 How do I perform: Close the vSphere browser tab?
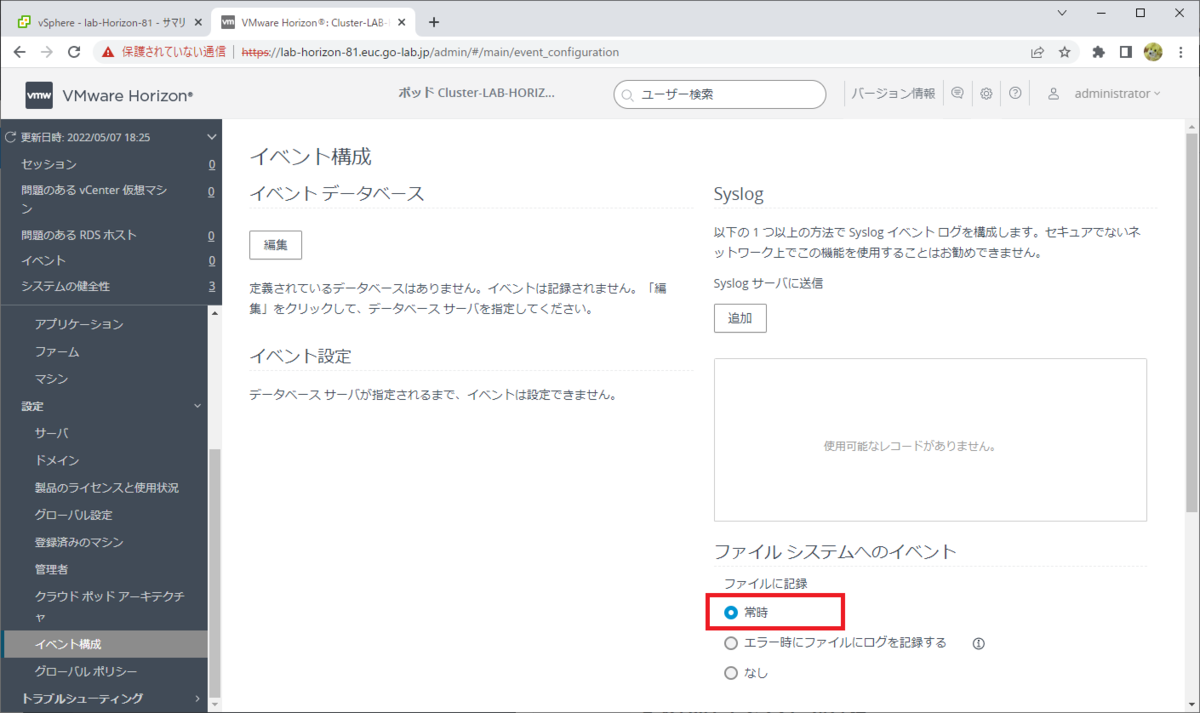pos(198,22)
